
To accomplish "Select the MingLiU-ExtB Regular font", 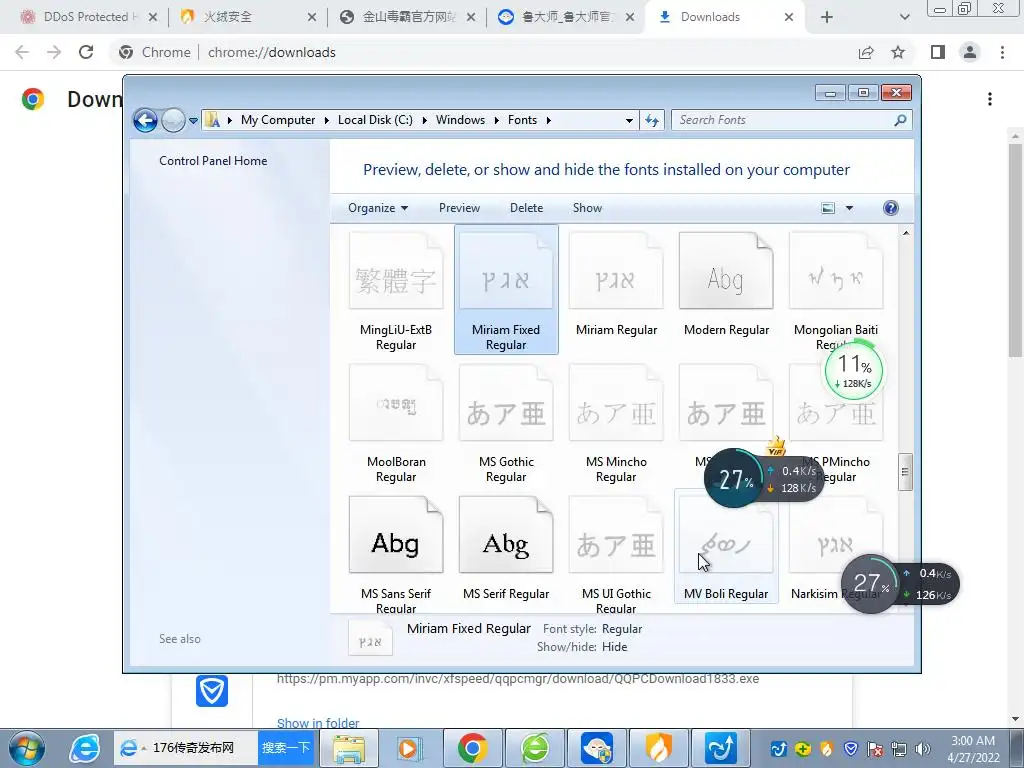I will pos(396,291).
